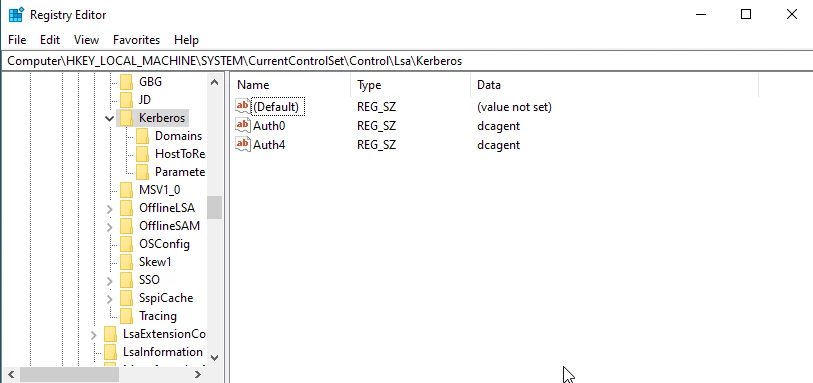Click the string icon of (Default) value
813x383 pixels.
(x=243, y=106)
